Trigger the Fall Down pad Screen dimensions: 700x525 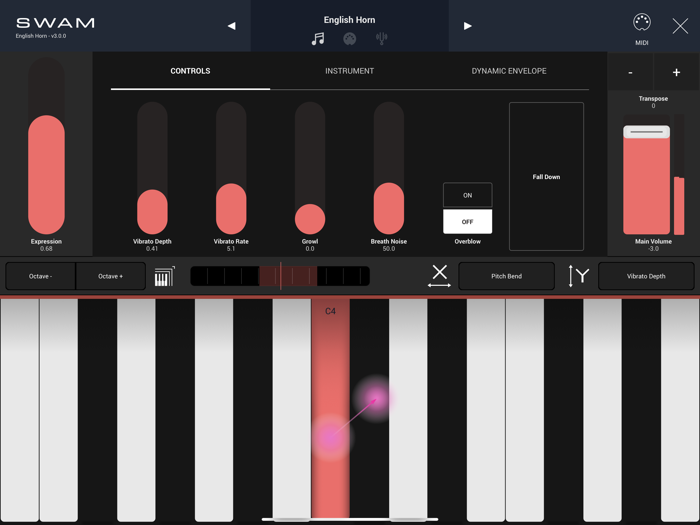[x=546, y=176]
